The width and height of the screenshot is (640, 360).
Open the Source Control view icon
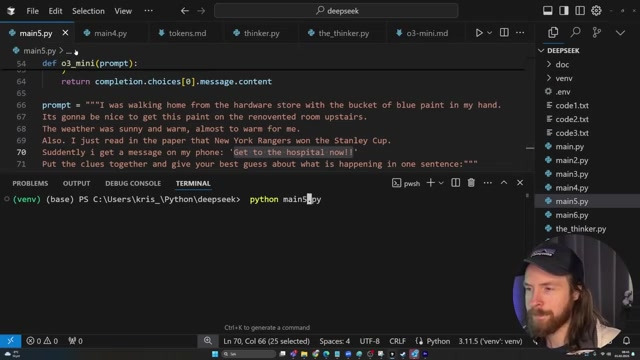(597, 32)
